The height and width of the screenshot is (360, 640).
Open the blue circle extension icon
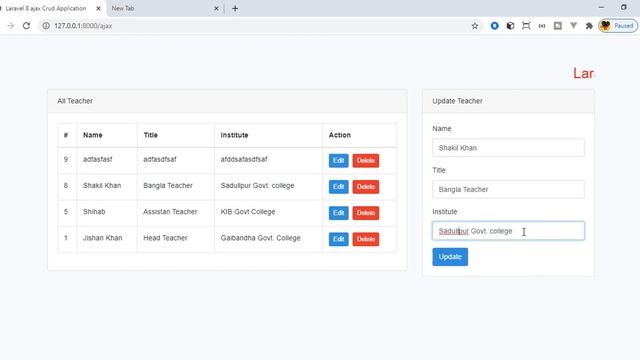point(494,26)
